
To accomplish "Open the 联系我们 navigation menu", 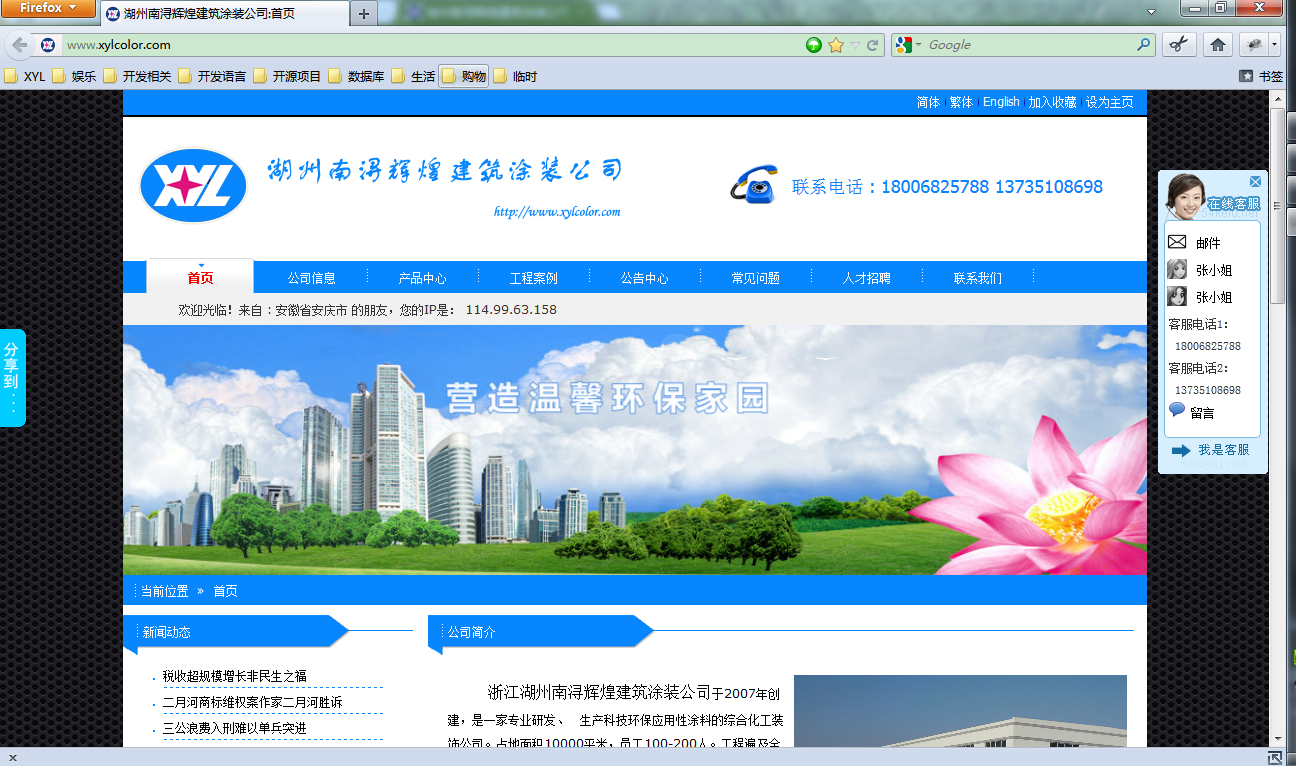I will coord(977,278).
